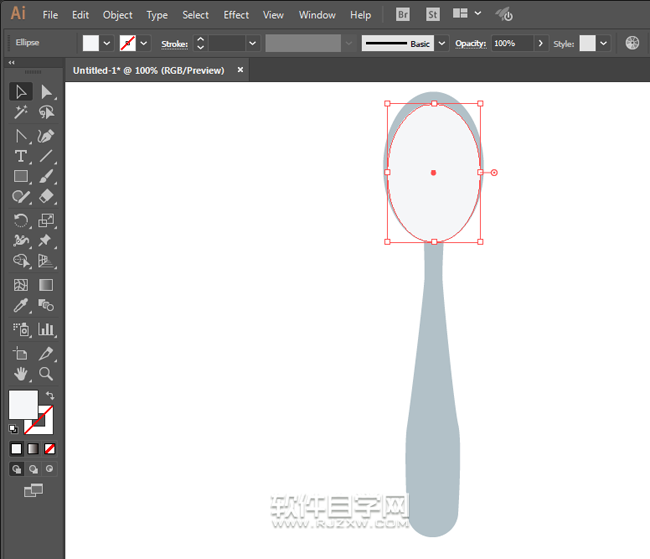This screenshot has width=650, height=559.
Task: Click the Stroke label link
Action: [175, 44]
